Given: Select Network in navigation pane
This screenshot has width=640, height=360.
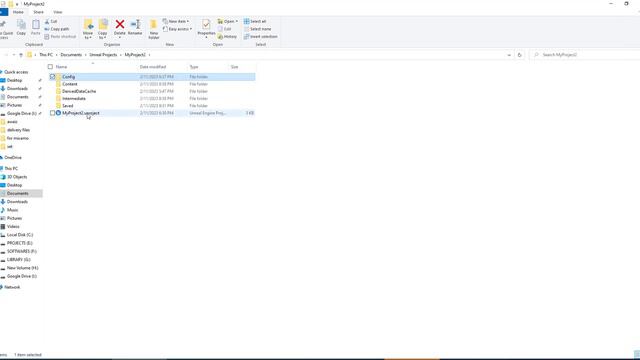Looking at the screenshot, I should (x=12, y=287).
